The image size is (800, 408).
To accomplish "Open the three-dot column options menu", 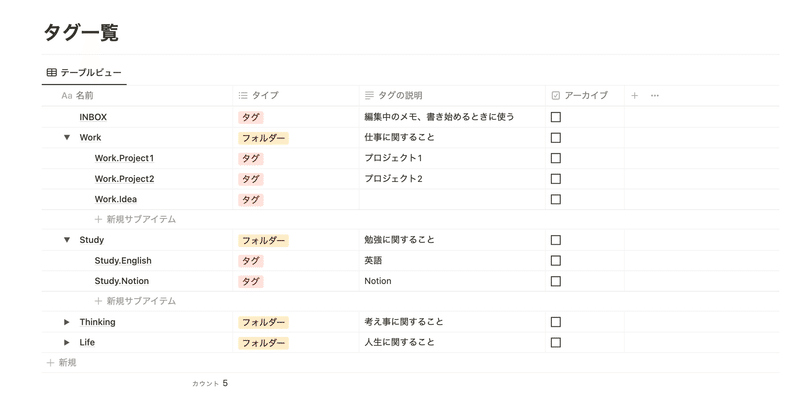I will tap(655, 95).
